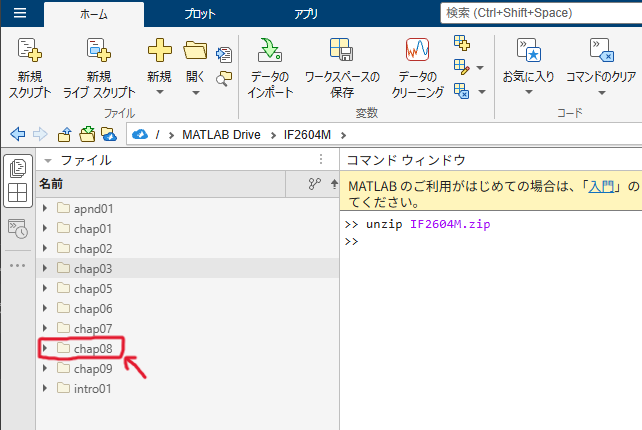Click the 入門 getting started link
642x430 pixels.
pos(601,186)
